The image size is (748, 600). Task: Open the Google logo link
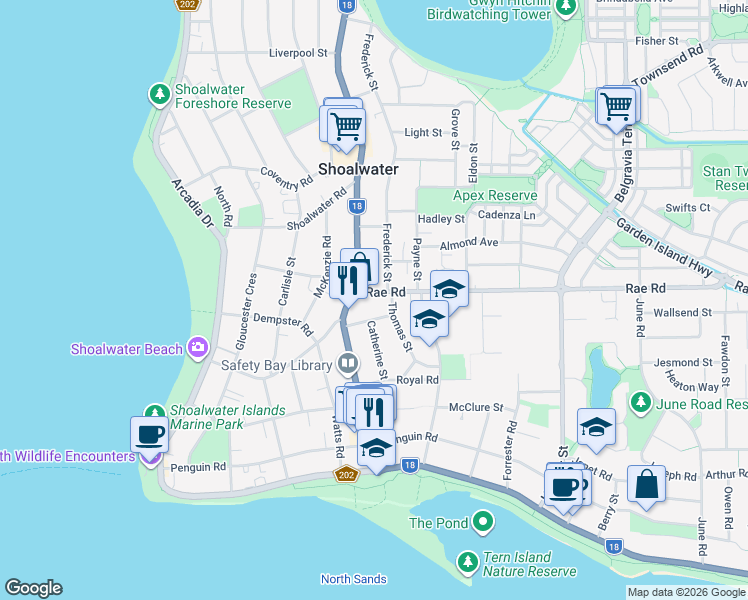point(34,588)
